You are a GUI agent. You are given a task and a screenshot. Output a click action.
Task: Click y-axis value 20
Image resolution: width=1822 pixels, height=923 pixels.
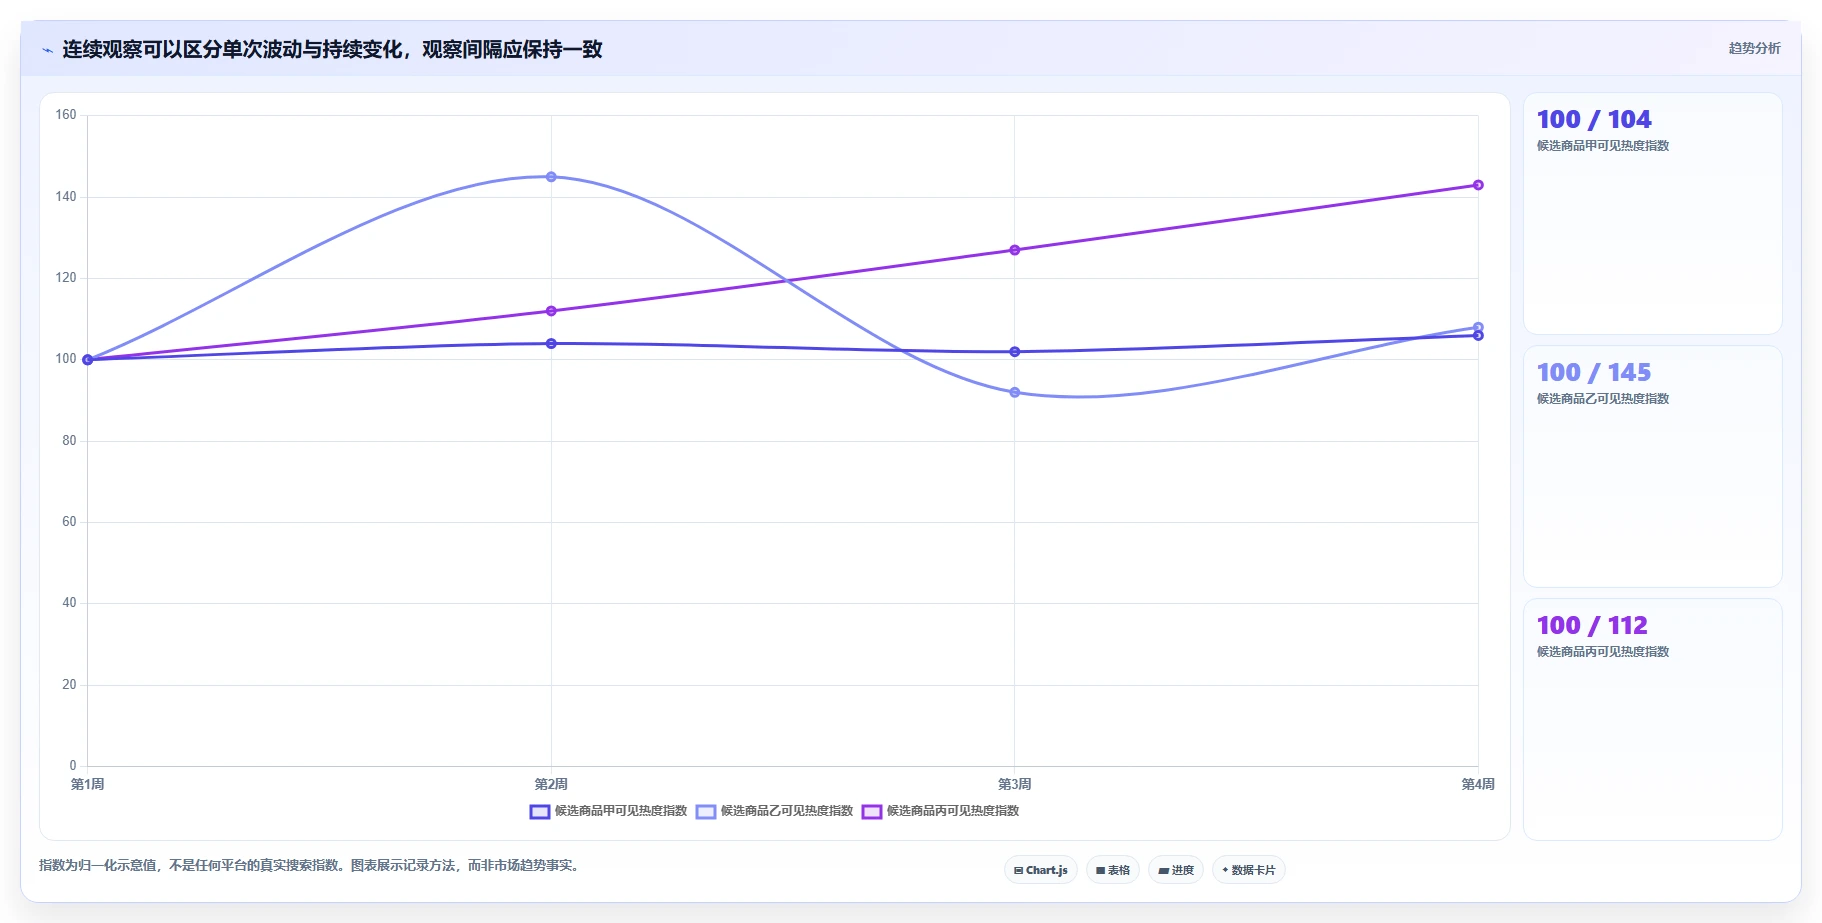point(69,685)
